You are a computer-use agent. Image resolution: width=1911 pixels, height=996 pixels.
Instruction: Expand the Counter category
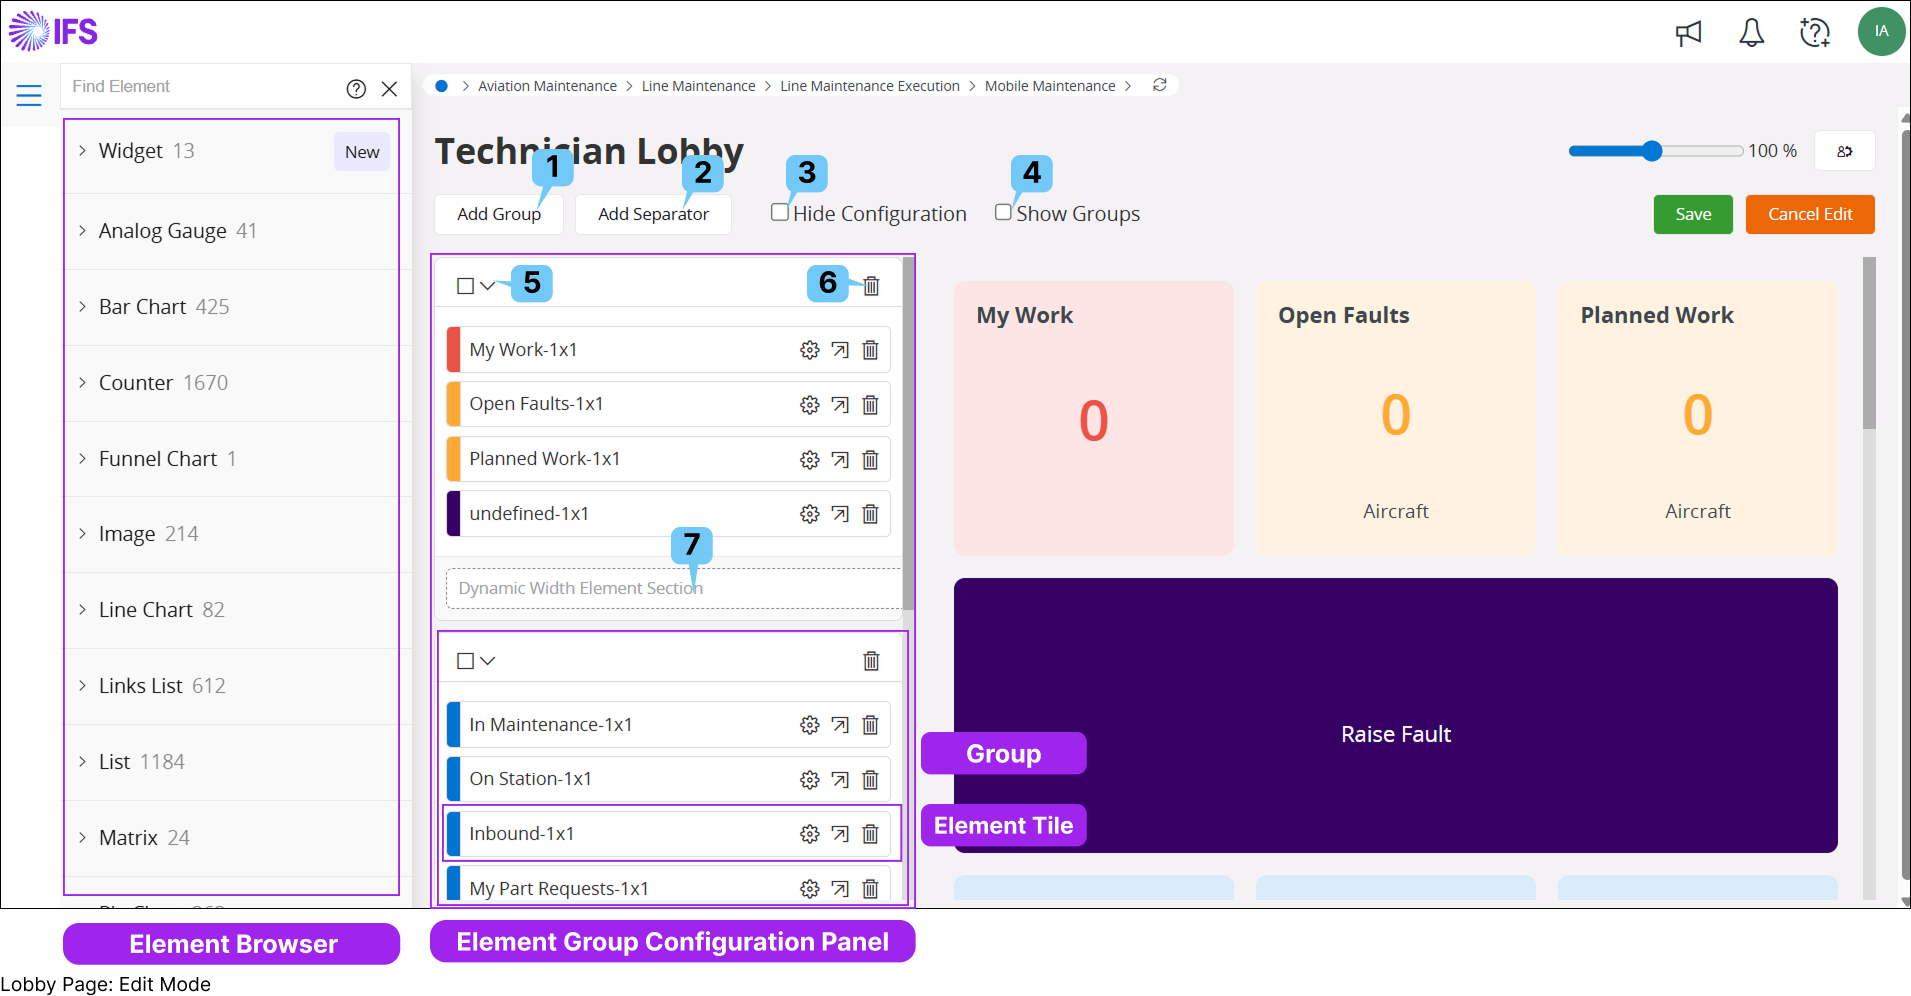[82, 383]
